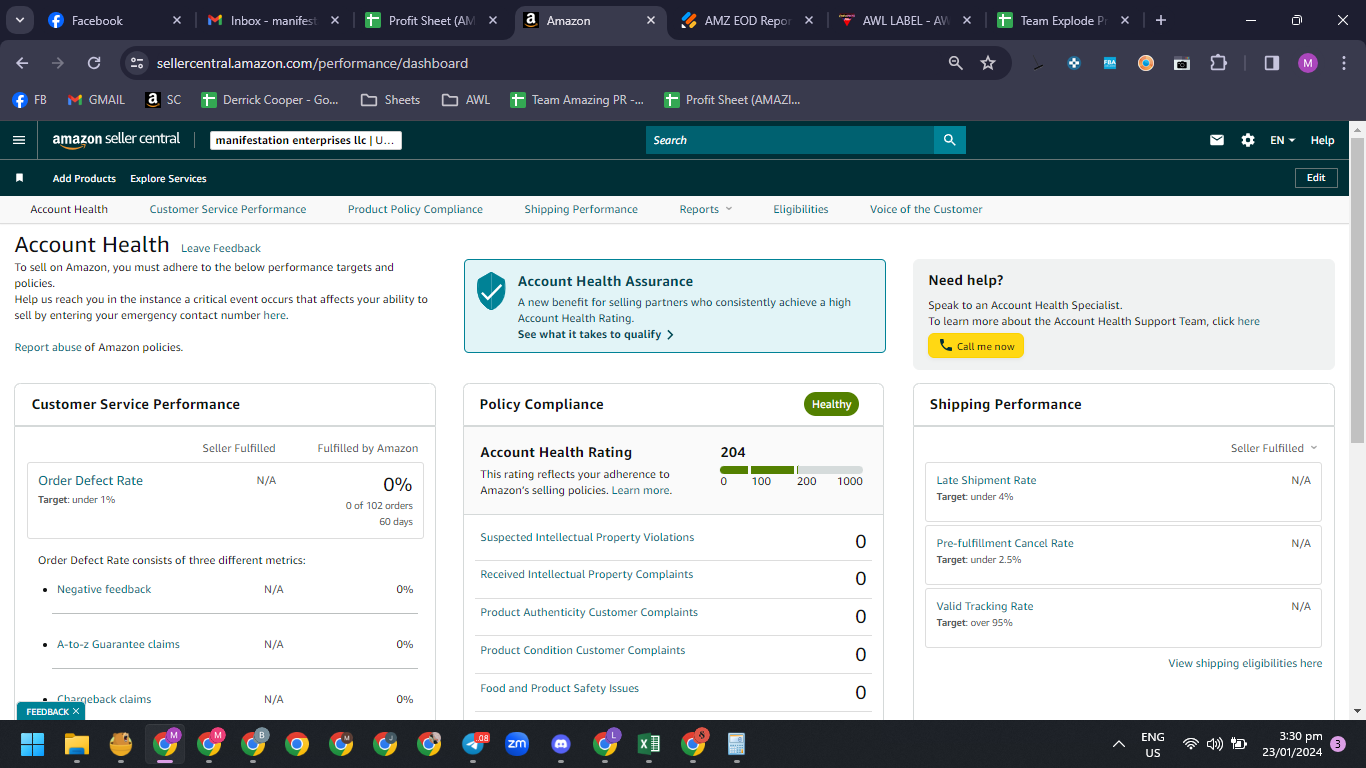Click the Learn more link
The height and width of the screenshot is (768, 1366).
tap(641, 490)
